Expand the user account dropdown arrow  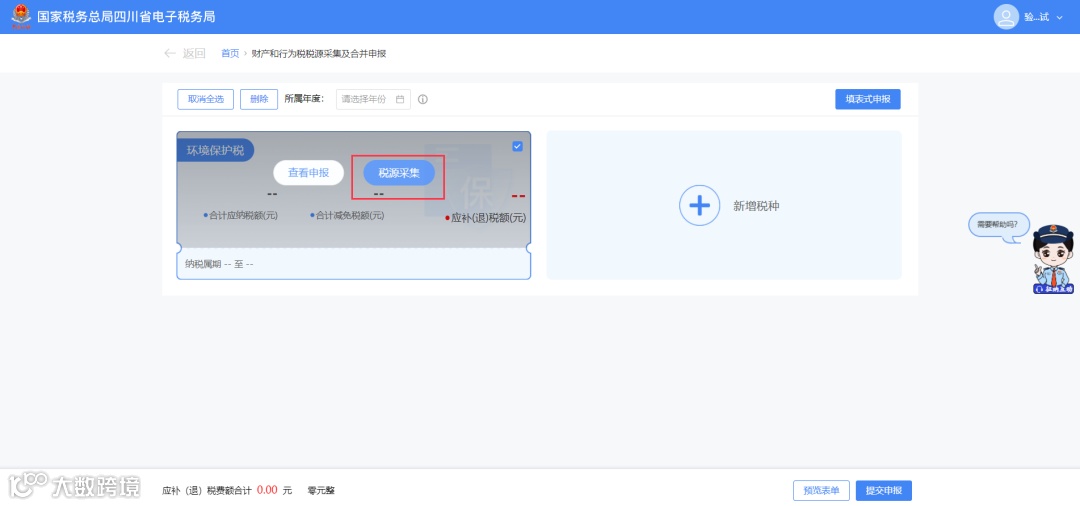coord(1059,17)
